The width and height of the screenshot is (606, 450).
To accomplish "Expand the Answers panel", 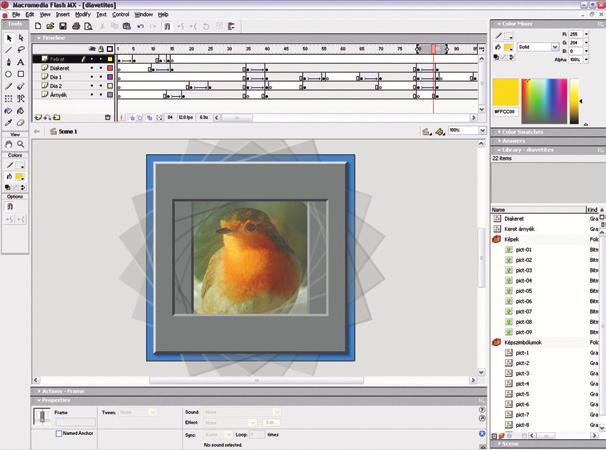I will click(x=514, y=141).
